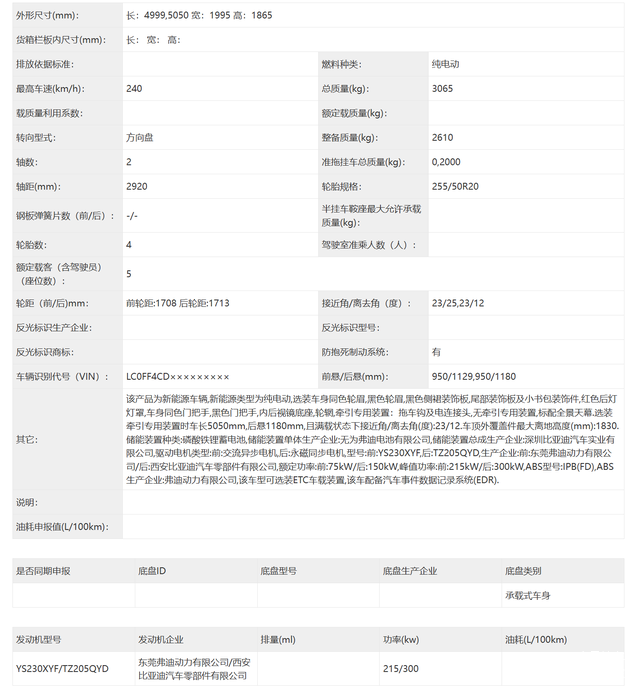Click the 额定载客 seat count value 5
Screen dimensions: 630x687
click(x=129, y=273)
